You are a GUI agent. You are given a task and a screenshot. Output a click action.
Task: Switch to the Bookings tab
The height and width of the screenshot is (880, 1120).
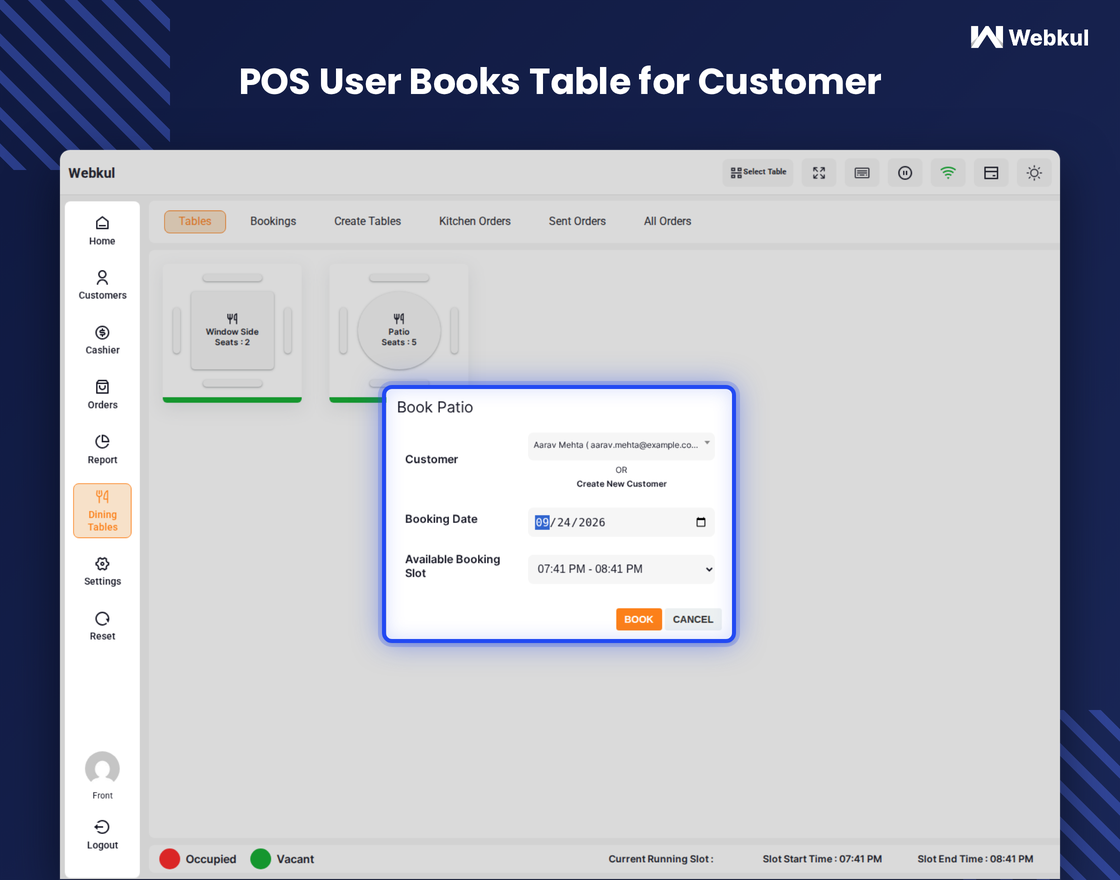point(273,221)
